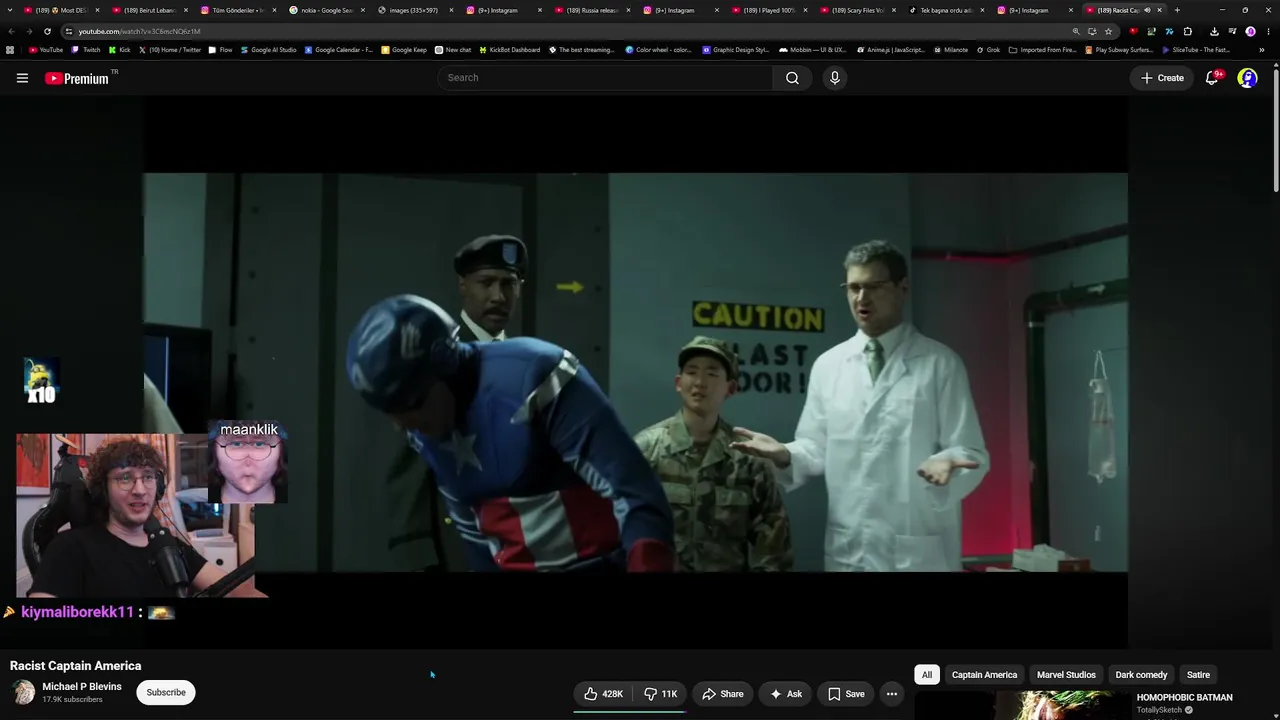Viewport: 1280px width, 720px height.
Task: Open the tab search dropdown arrow
Action: [10, 10]
